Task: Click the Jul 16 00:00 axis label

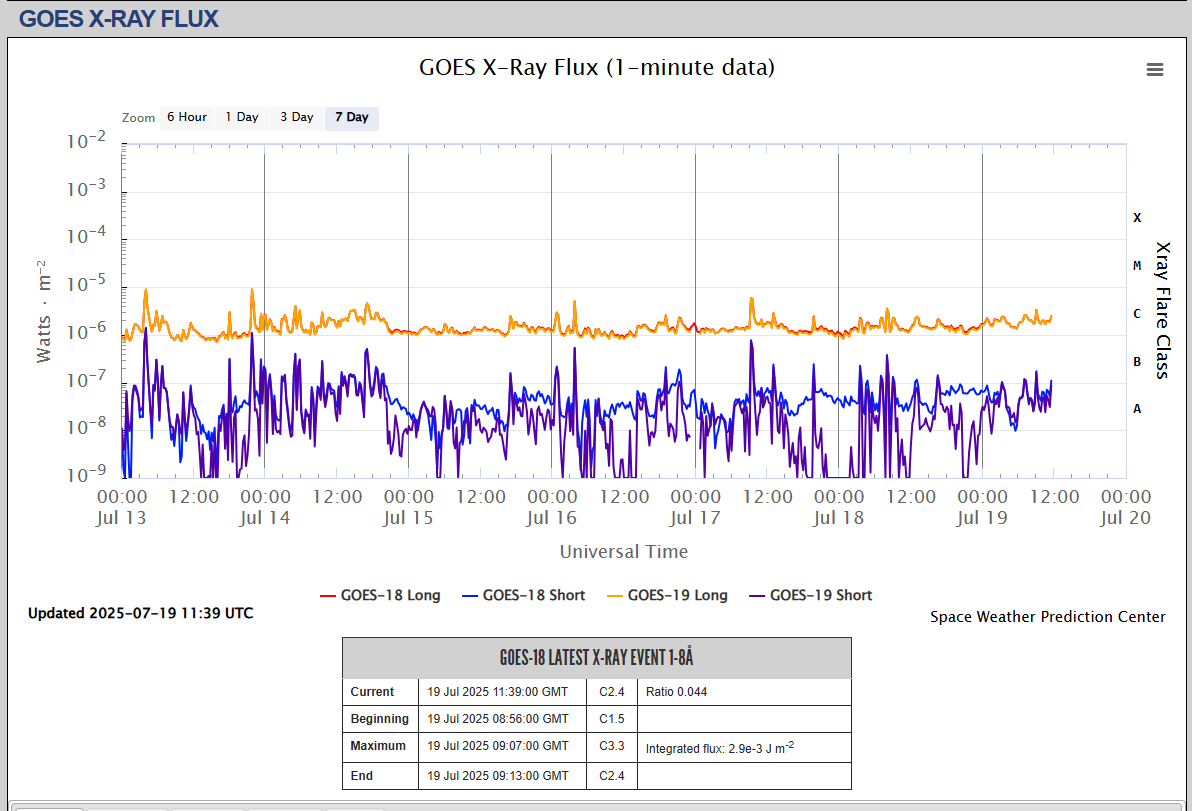Action: [x=552, y=507]
